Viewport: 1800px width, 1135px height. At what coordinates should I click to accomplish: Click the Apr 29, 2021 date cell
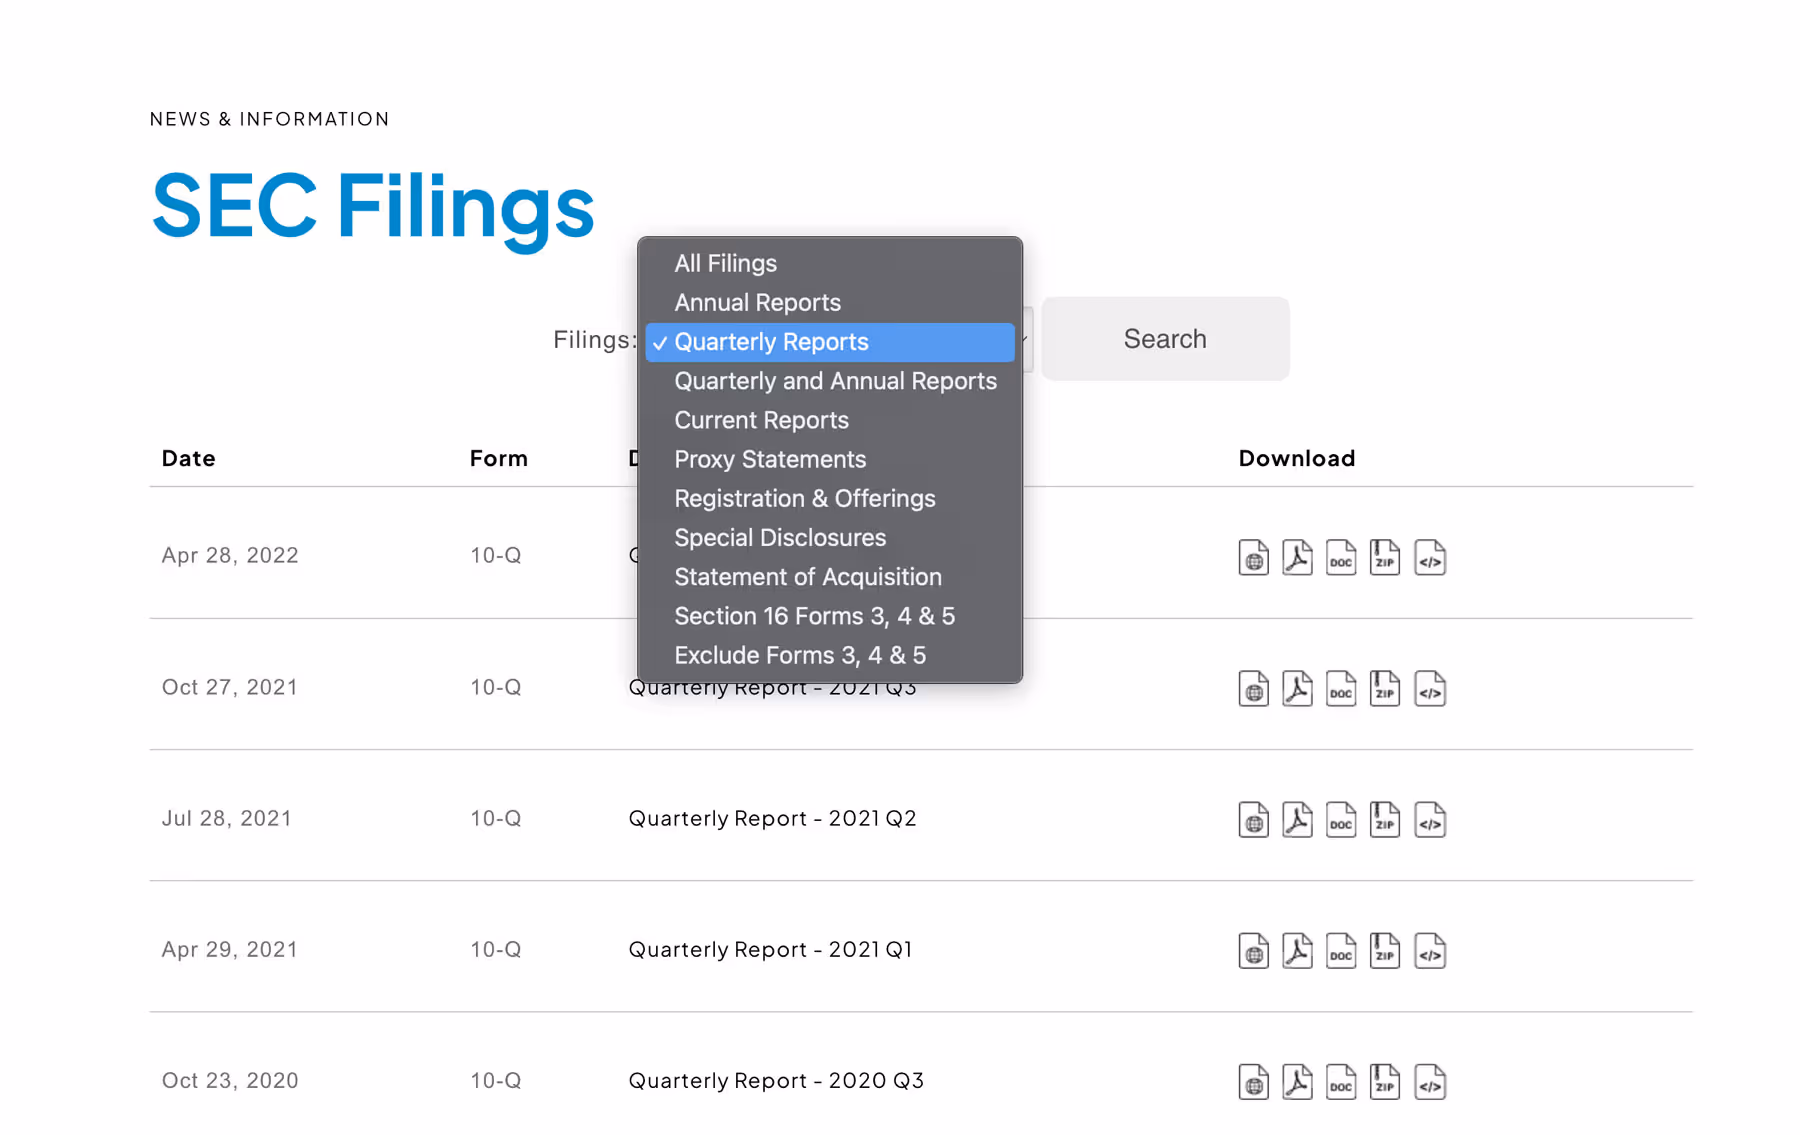coord(230,949)
